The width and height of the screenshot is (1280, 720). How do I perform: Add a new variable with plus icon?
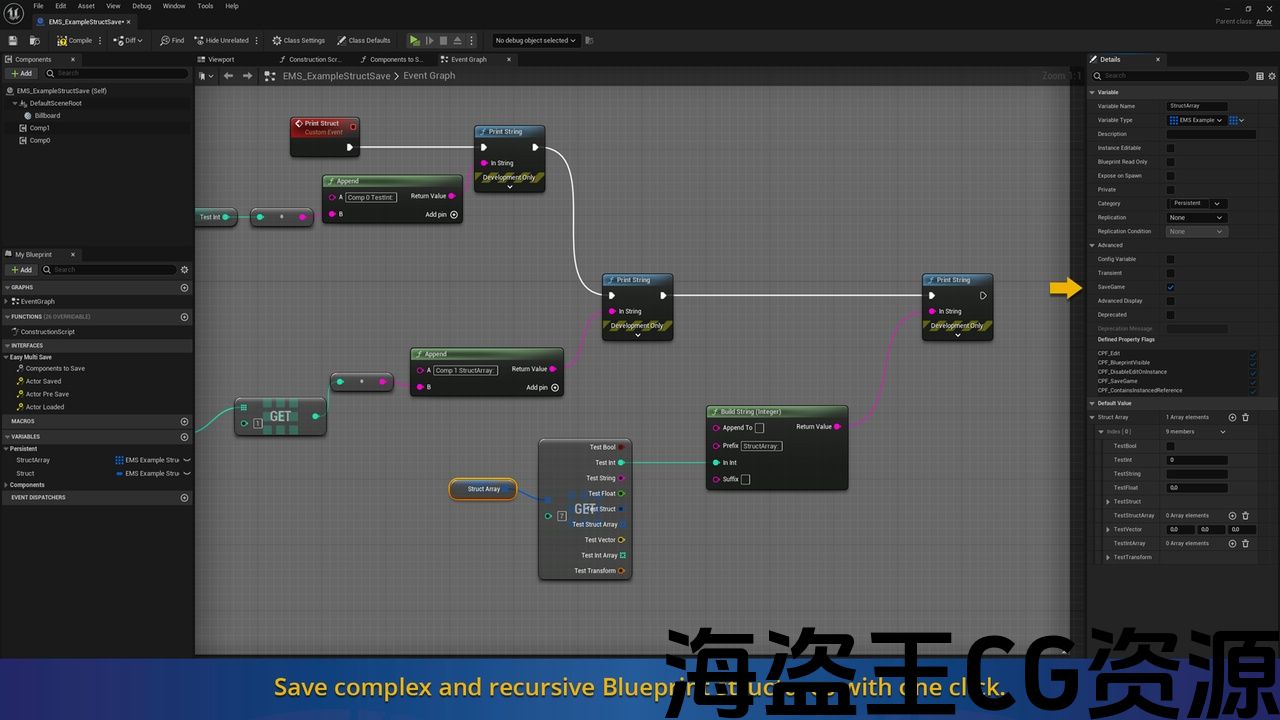[x=184, y=437]
